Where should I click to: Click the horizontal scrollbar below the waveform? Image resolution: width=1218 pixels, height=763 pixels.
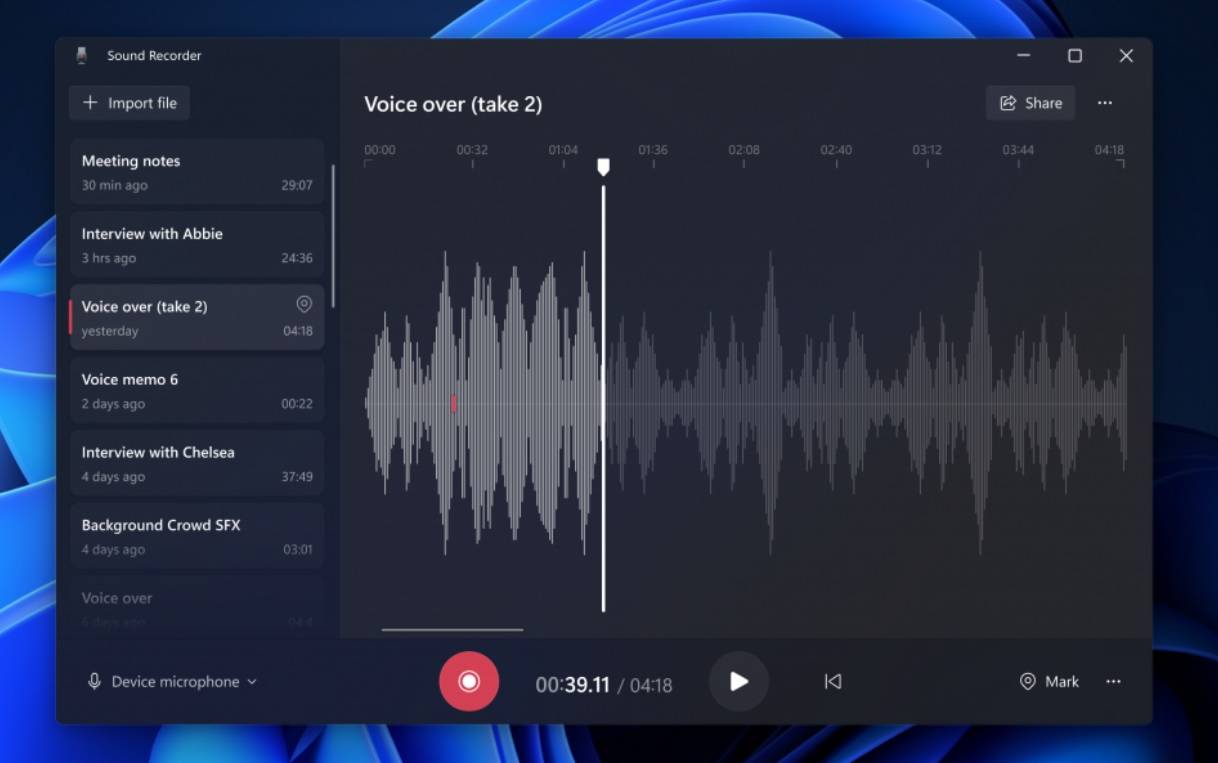pos(451,630)
